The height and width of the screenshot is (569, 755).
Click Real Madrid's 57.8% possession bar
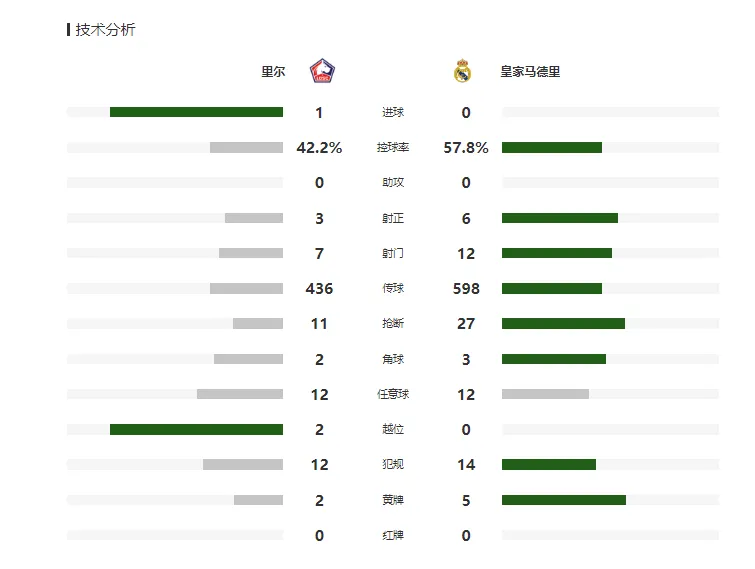pos(552,147)
